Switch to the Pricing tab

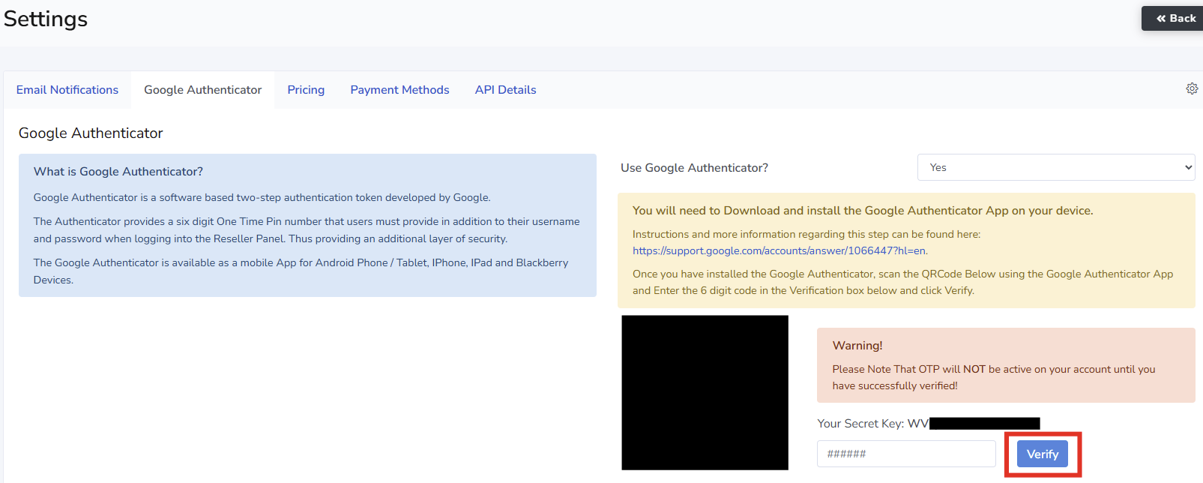pyautogui.click(x=306, y=90)
